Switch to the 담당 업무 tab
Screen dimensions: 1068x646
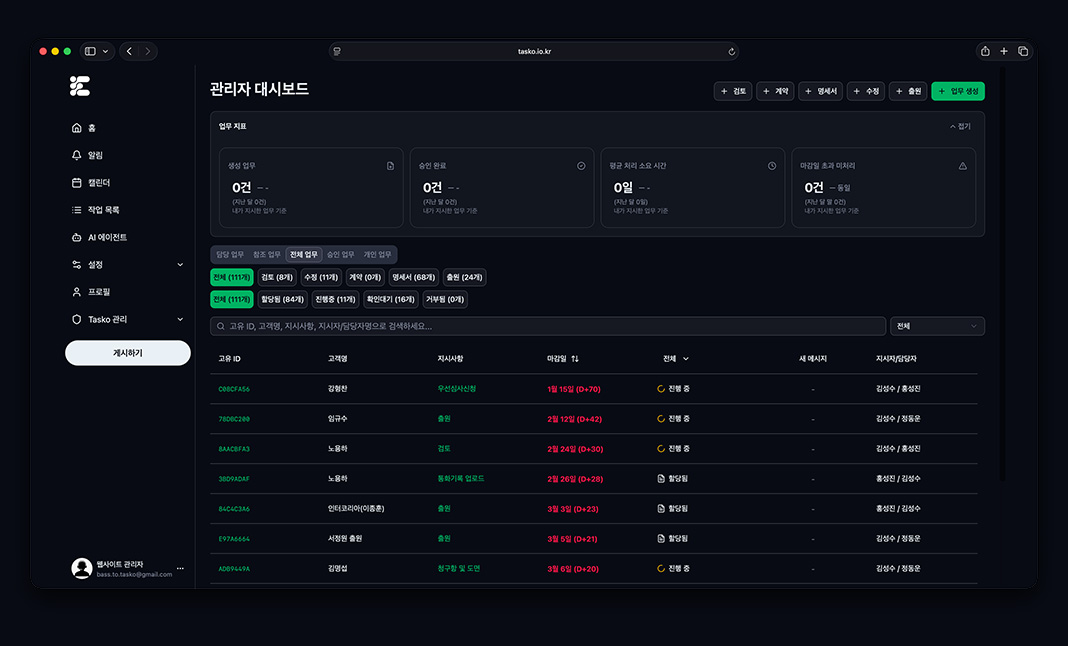click(x=230, y=254)
